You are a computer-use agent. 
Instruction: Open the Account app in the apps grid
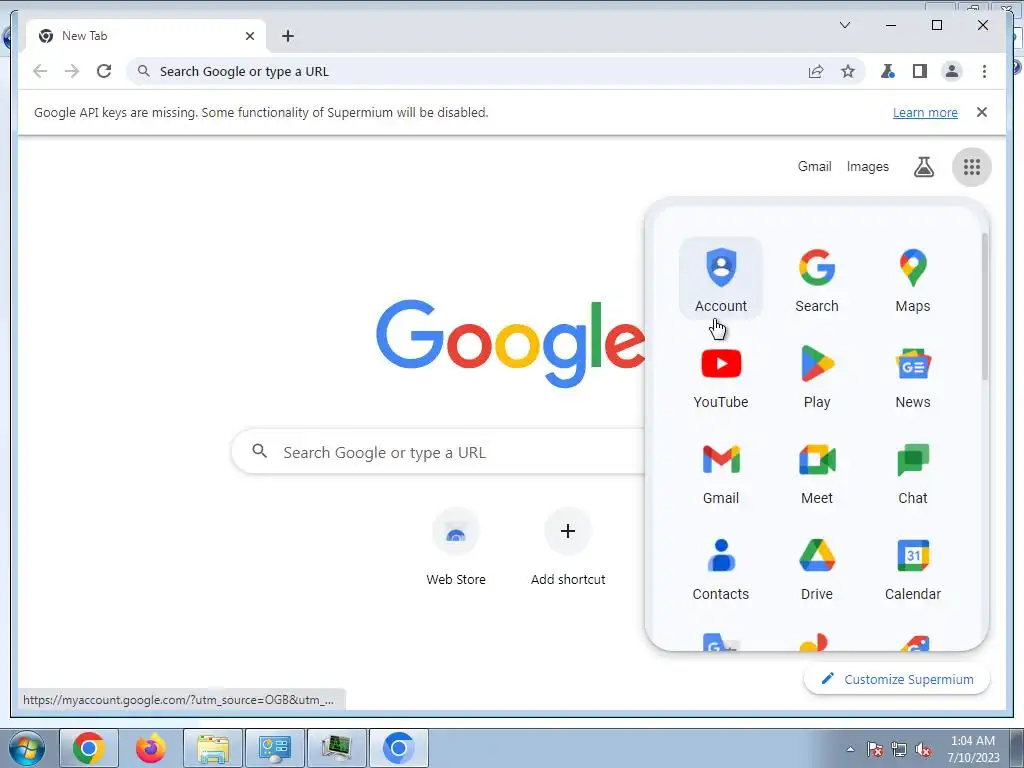(720, 279)
